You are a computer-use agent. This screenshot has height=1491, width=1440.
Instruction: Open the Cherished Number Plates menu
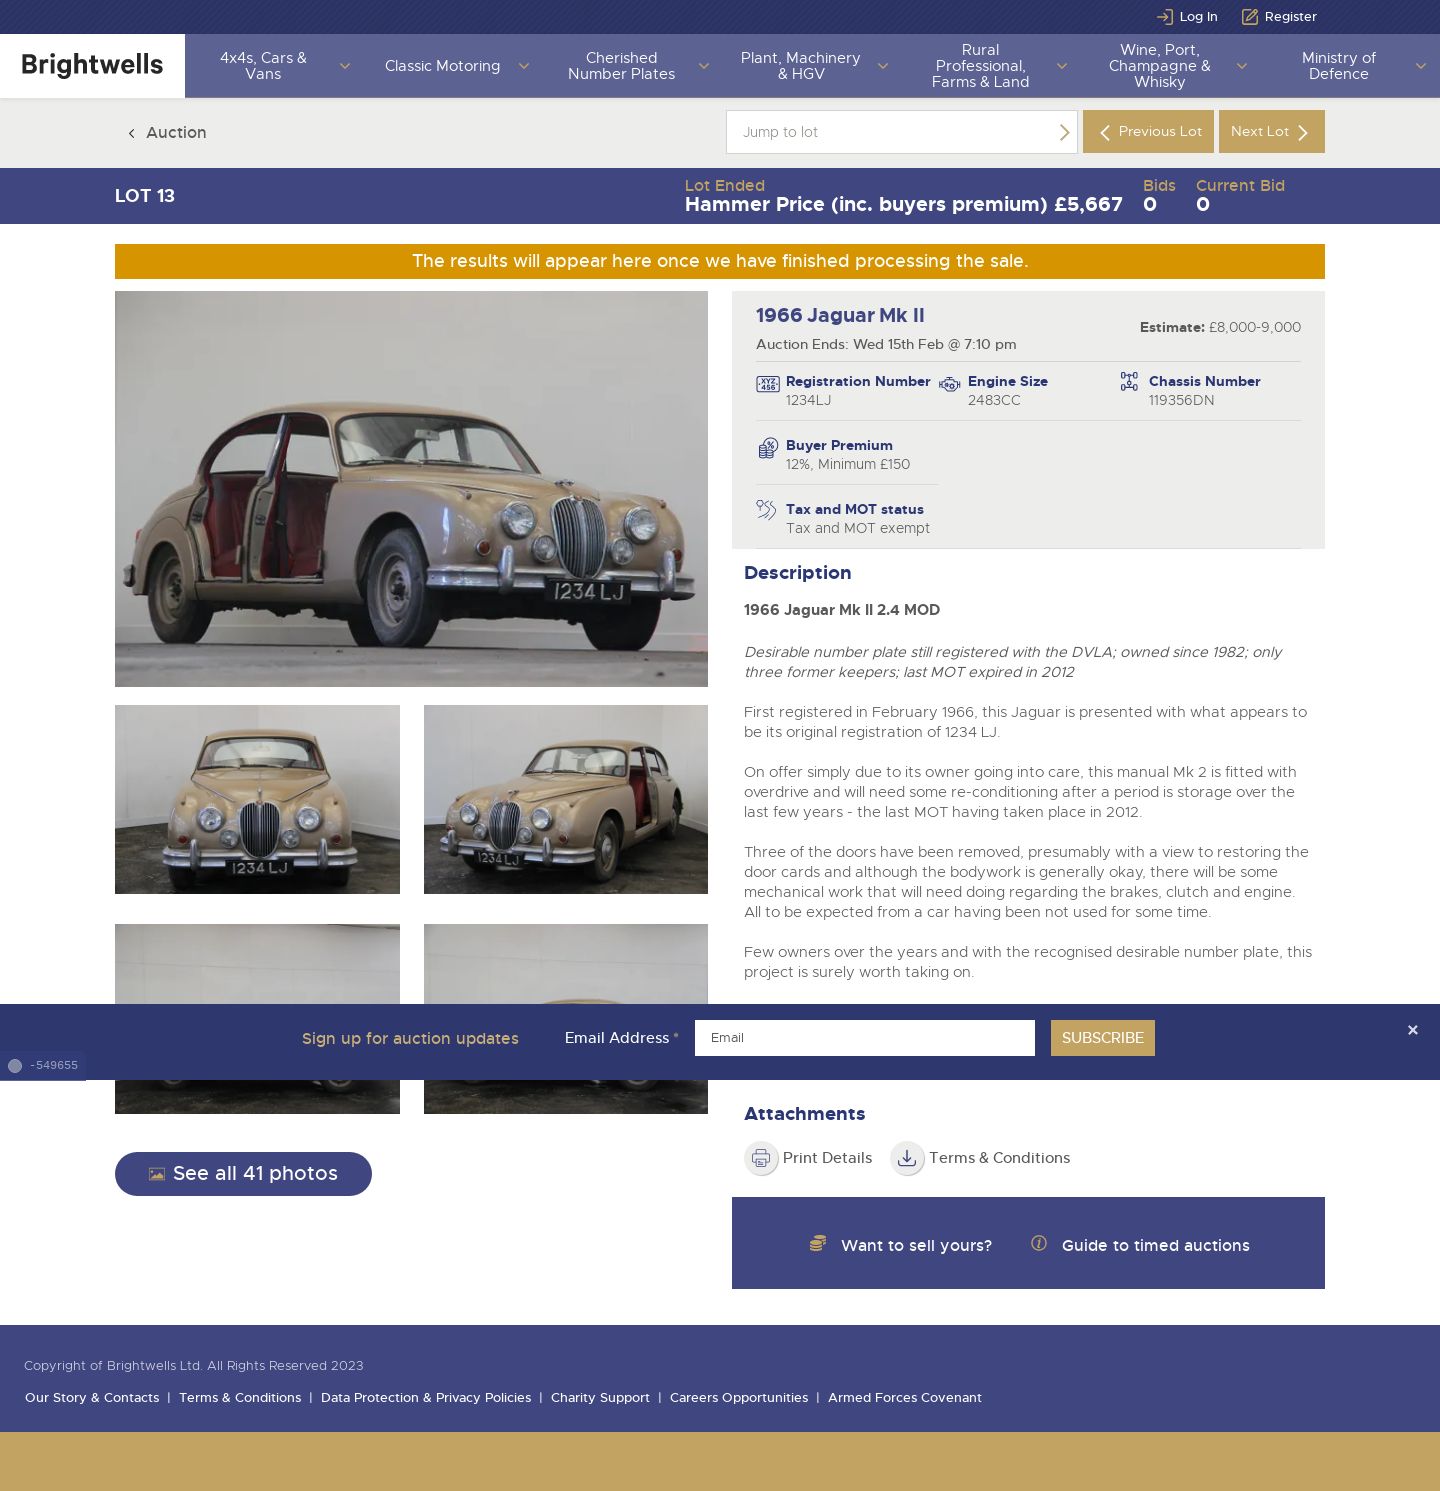tap(621, 66)
